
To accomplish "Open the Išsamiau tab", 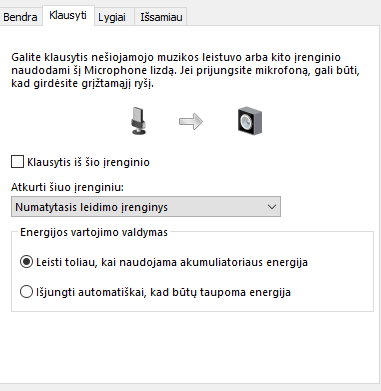I will pos(161,17).
